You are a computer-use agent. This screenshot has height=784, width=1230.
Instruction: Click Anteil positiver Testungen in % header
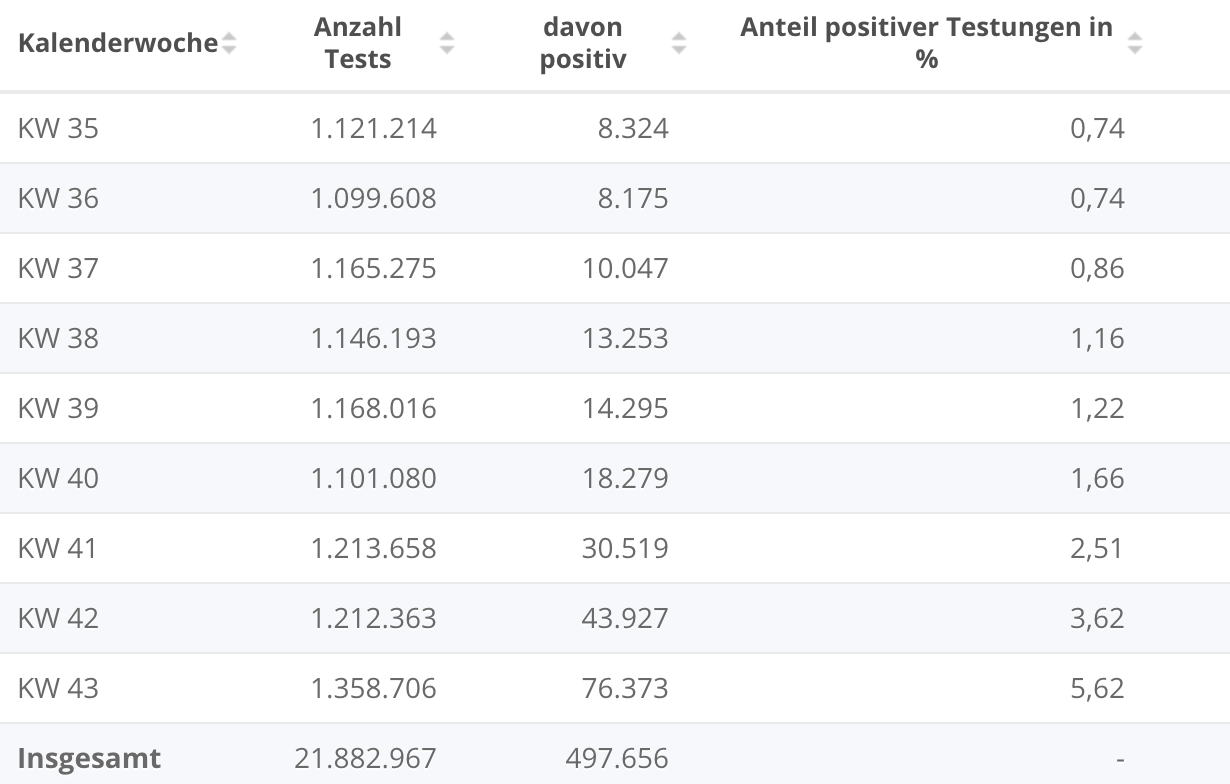click(926, 43)
